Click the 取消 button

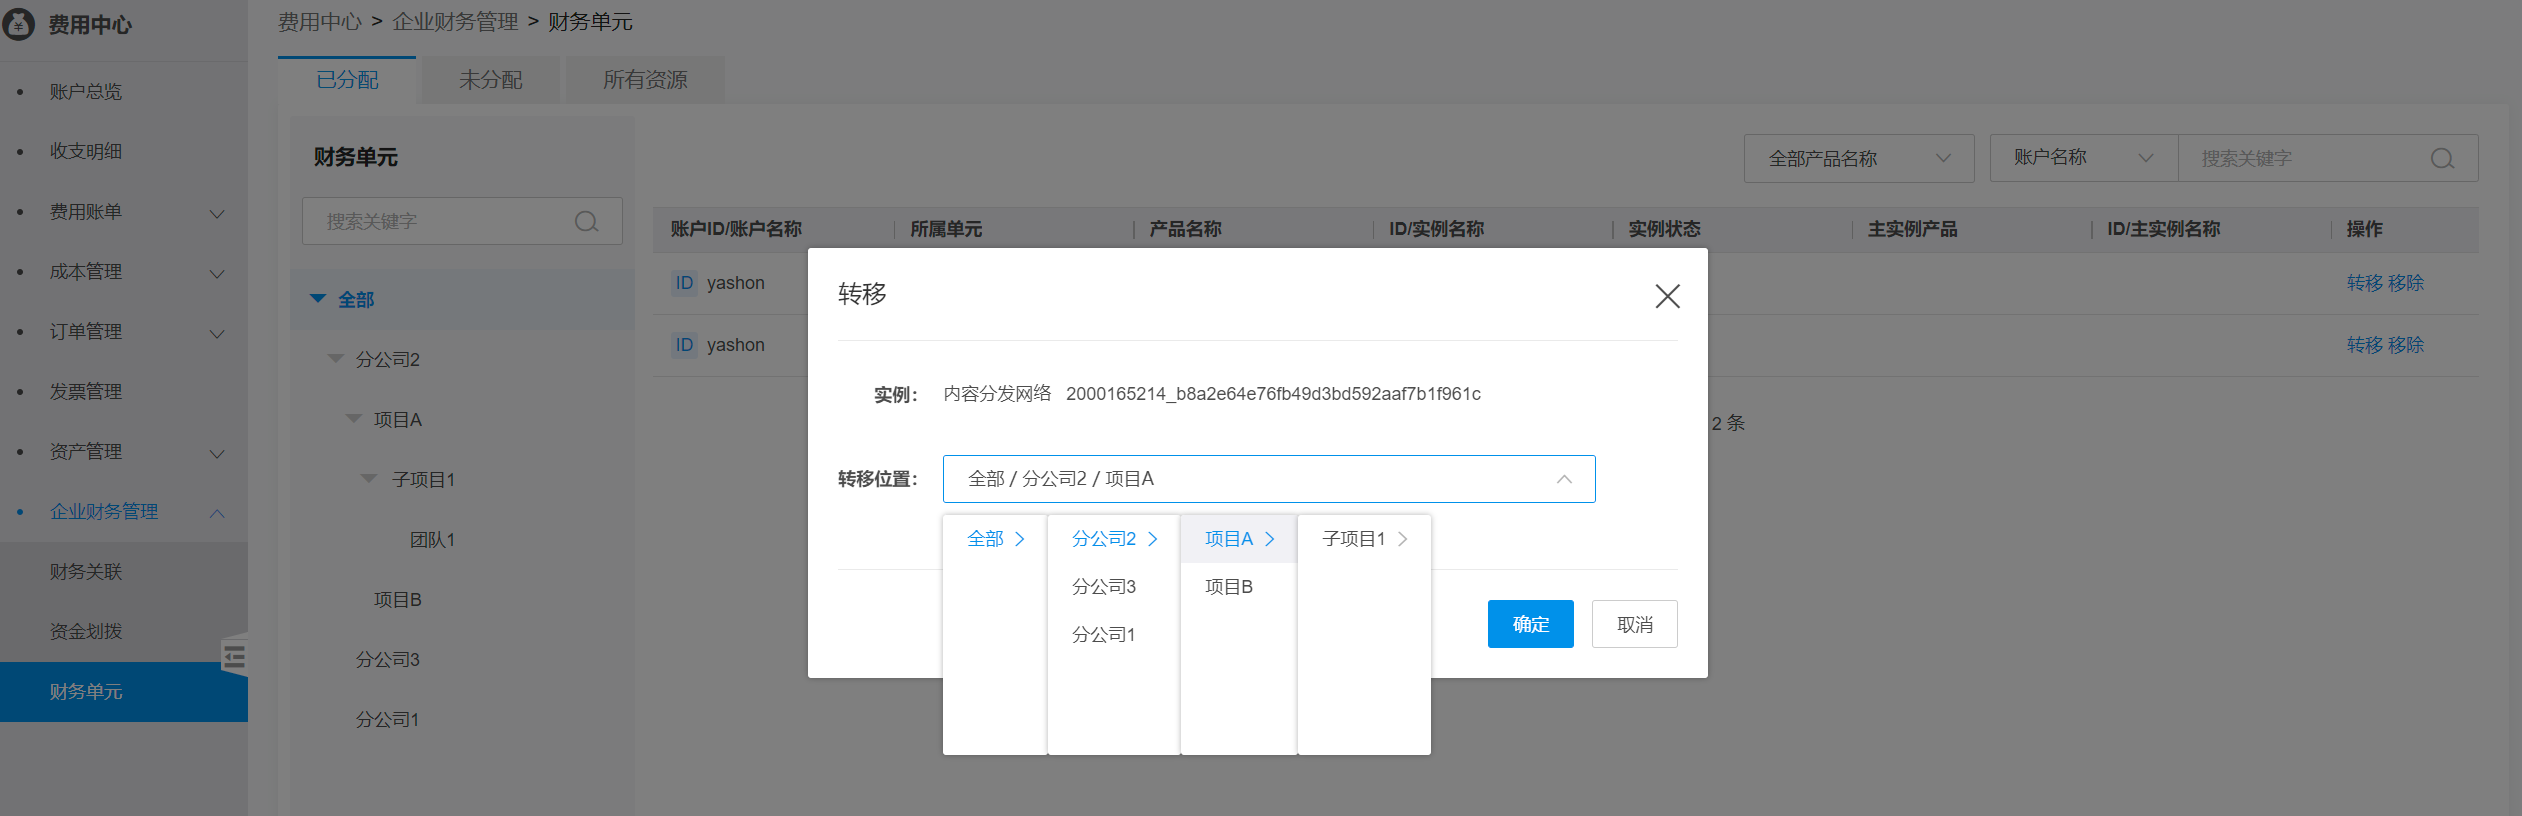tap(1634, 624)
